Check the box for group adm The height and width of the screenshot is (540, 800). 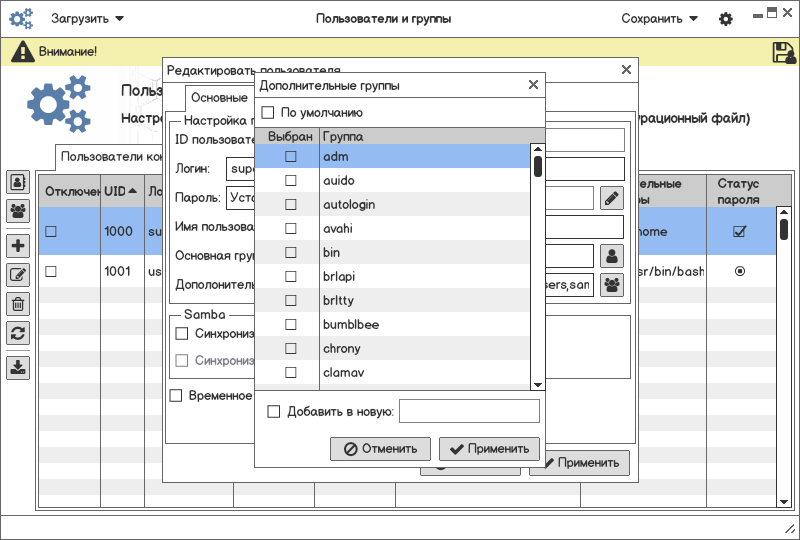[x=291, y=157]
